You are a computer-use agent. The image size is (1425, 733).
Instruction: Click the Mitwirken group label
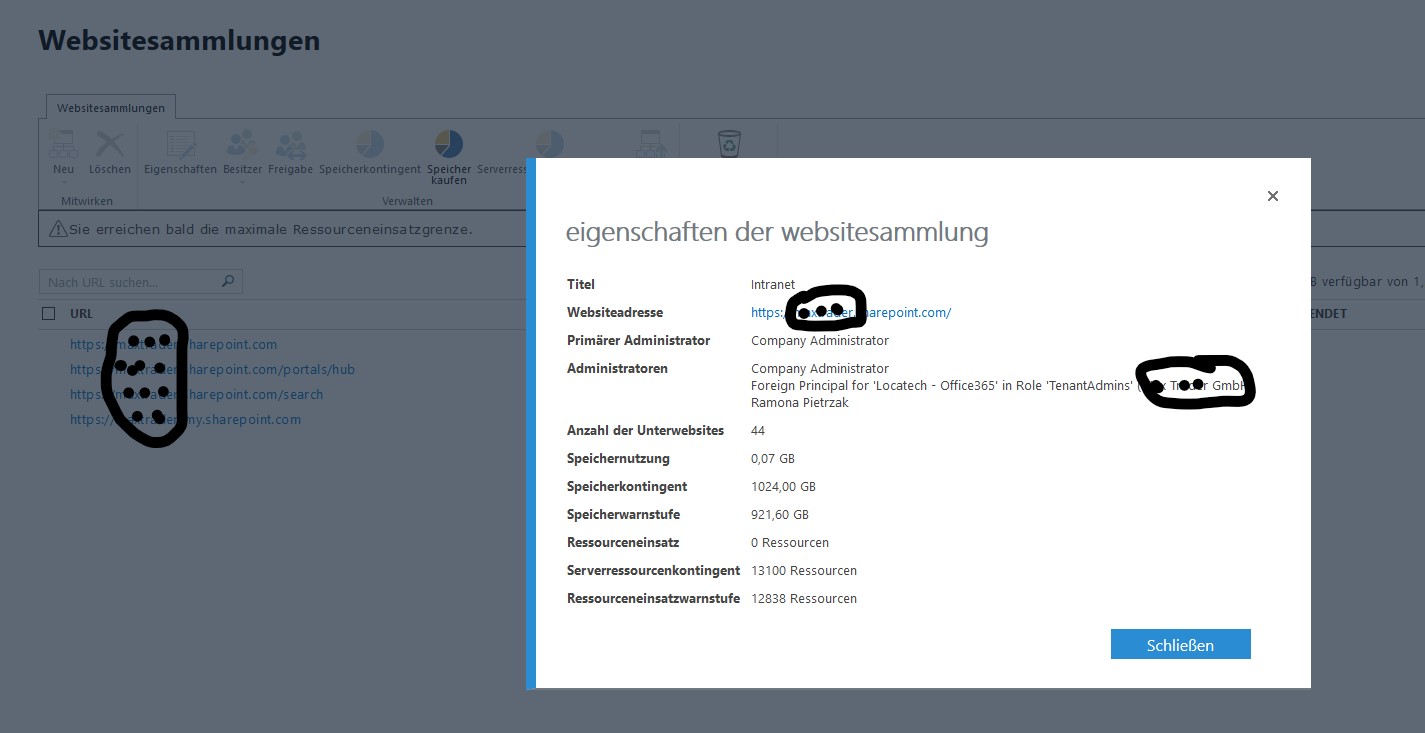(x=87, y=201)
